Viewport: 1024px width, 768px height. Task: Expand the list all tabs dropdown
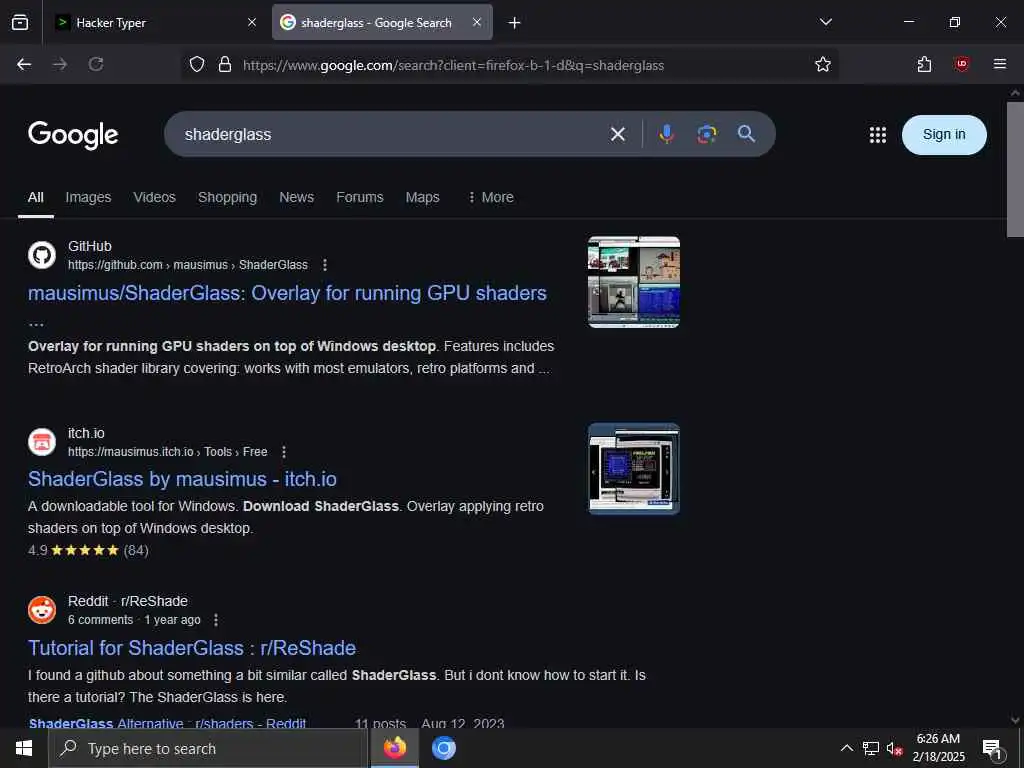[x=825, y=22]
